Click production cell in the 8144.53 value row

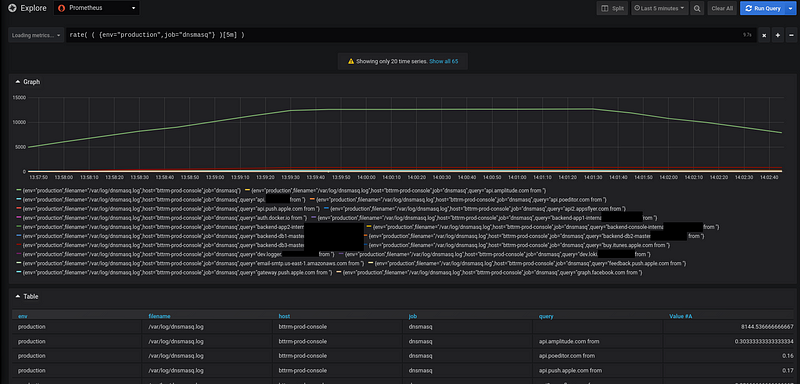(x=32, y=327)
